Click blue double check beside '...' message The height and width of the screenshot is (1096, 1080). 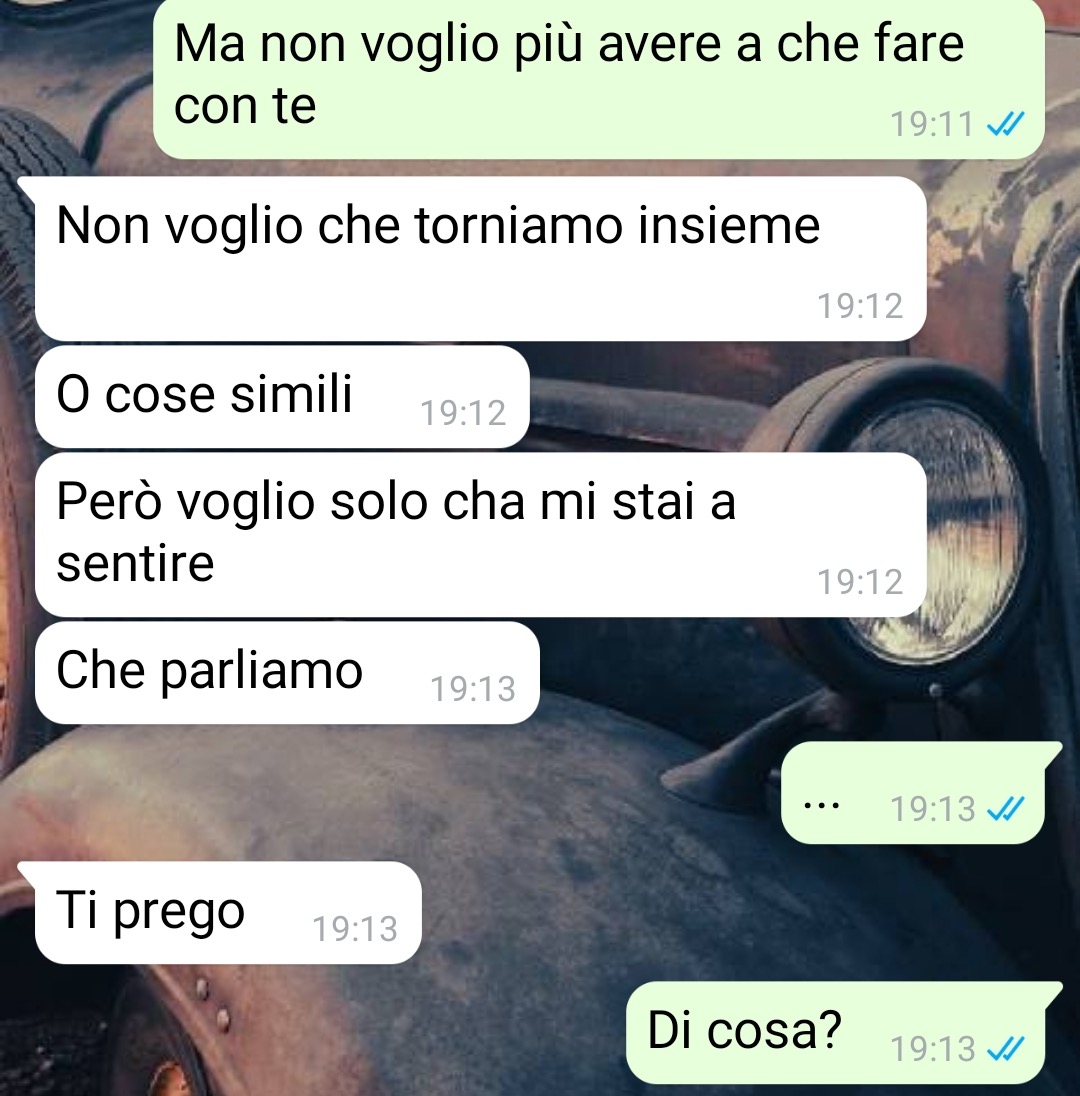pos(1005,809)
